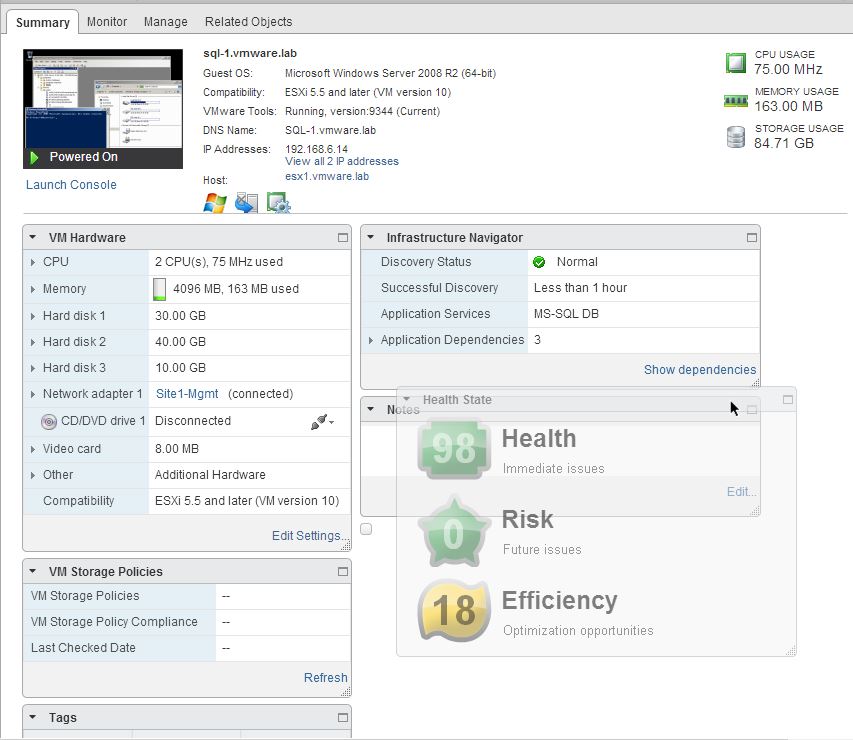The height and width of the screenshot is (740, 853).
Task: Click the Health State panel title
Action: click(457, 400)
